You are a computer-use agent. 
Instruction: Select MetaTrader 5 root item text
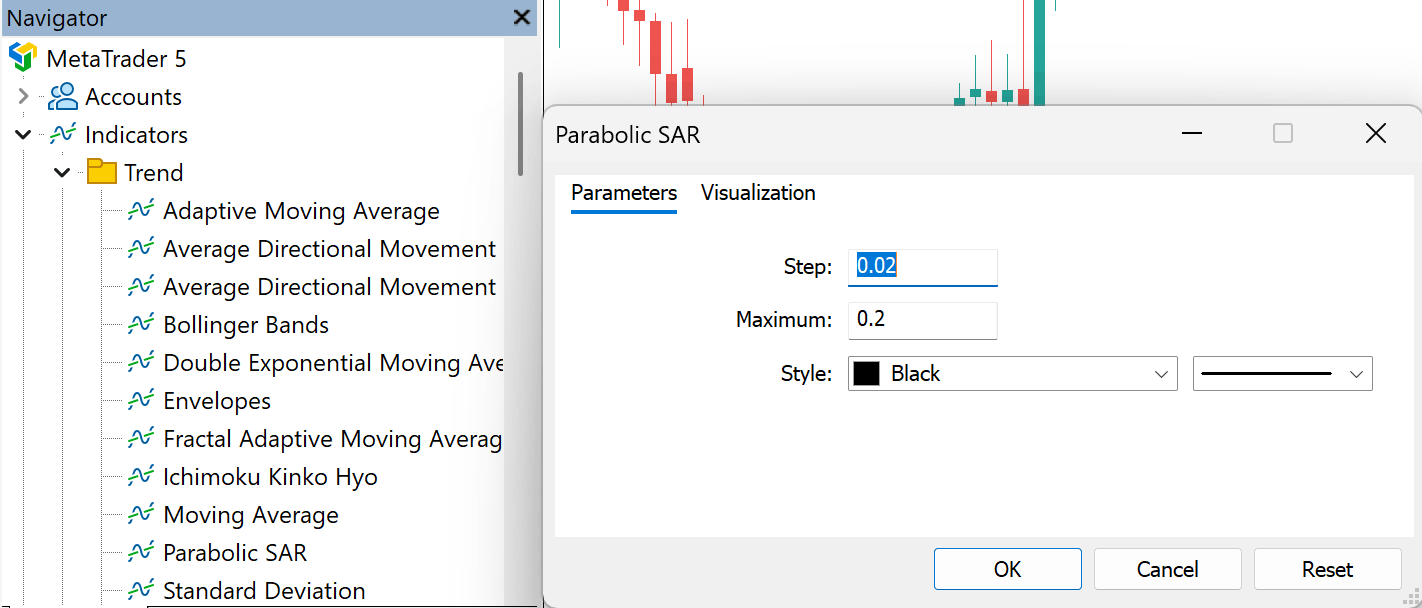(117, 59)
